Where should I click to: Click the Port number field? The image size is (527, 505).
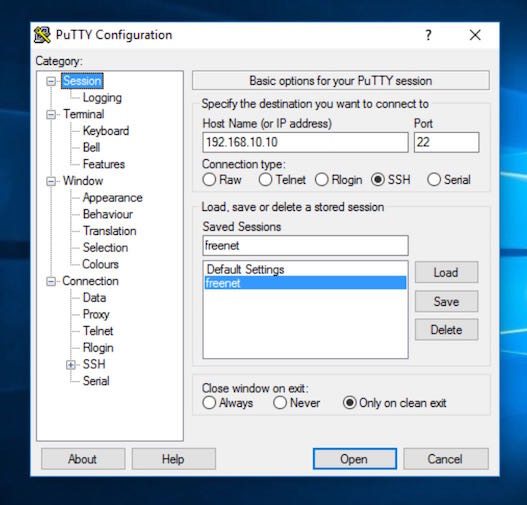pos(446,142)
